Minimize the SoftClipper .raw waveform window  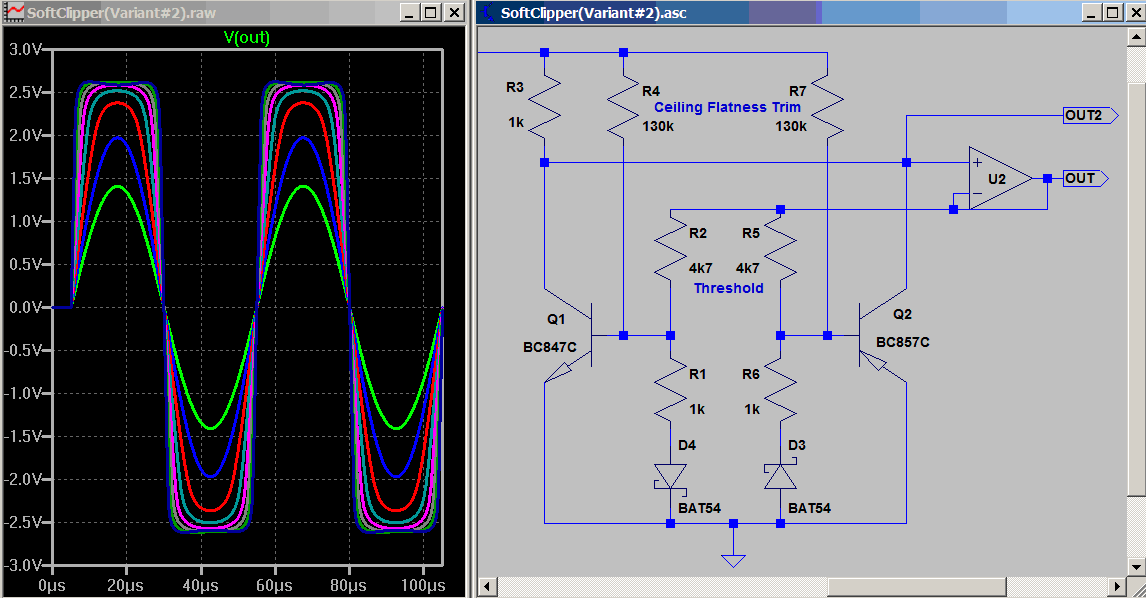[410, 12]
